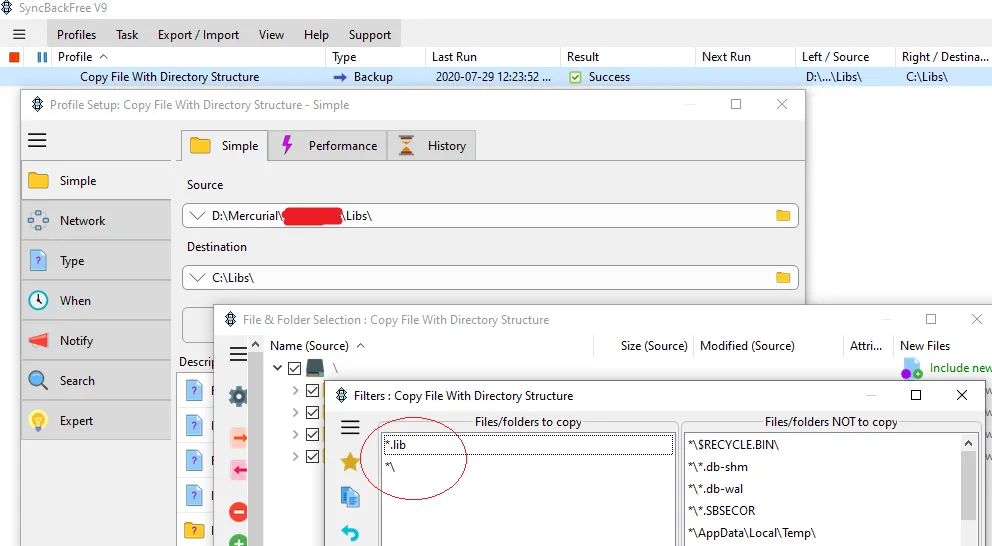The height and width of the screenshot is (546, 992).
Task: Toggle the root drive checkbox in source tree
Action: tap(294, 368)
